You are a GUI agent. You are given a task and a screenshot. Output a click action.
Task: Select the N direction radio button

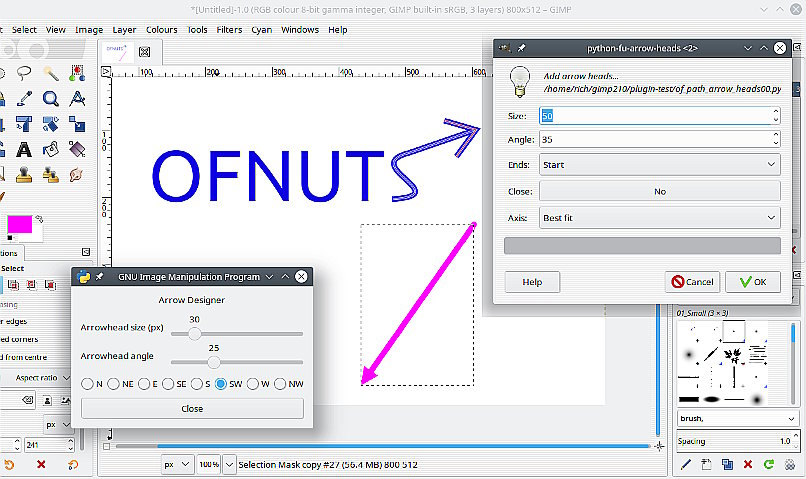(x=87, y=384)
